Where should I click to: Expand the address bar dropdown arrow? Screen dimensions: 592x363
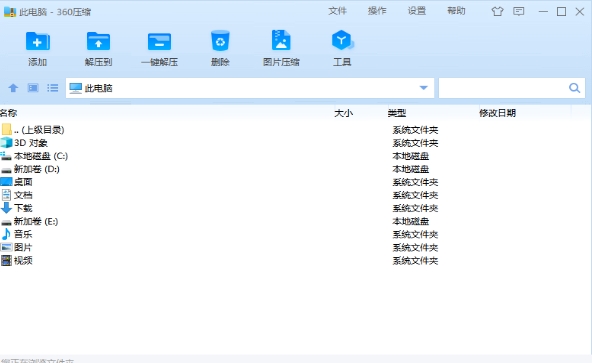tap(424, 88)
